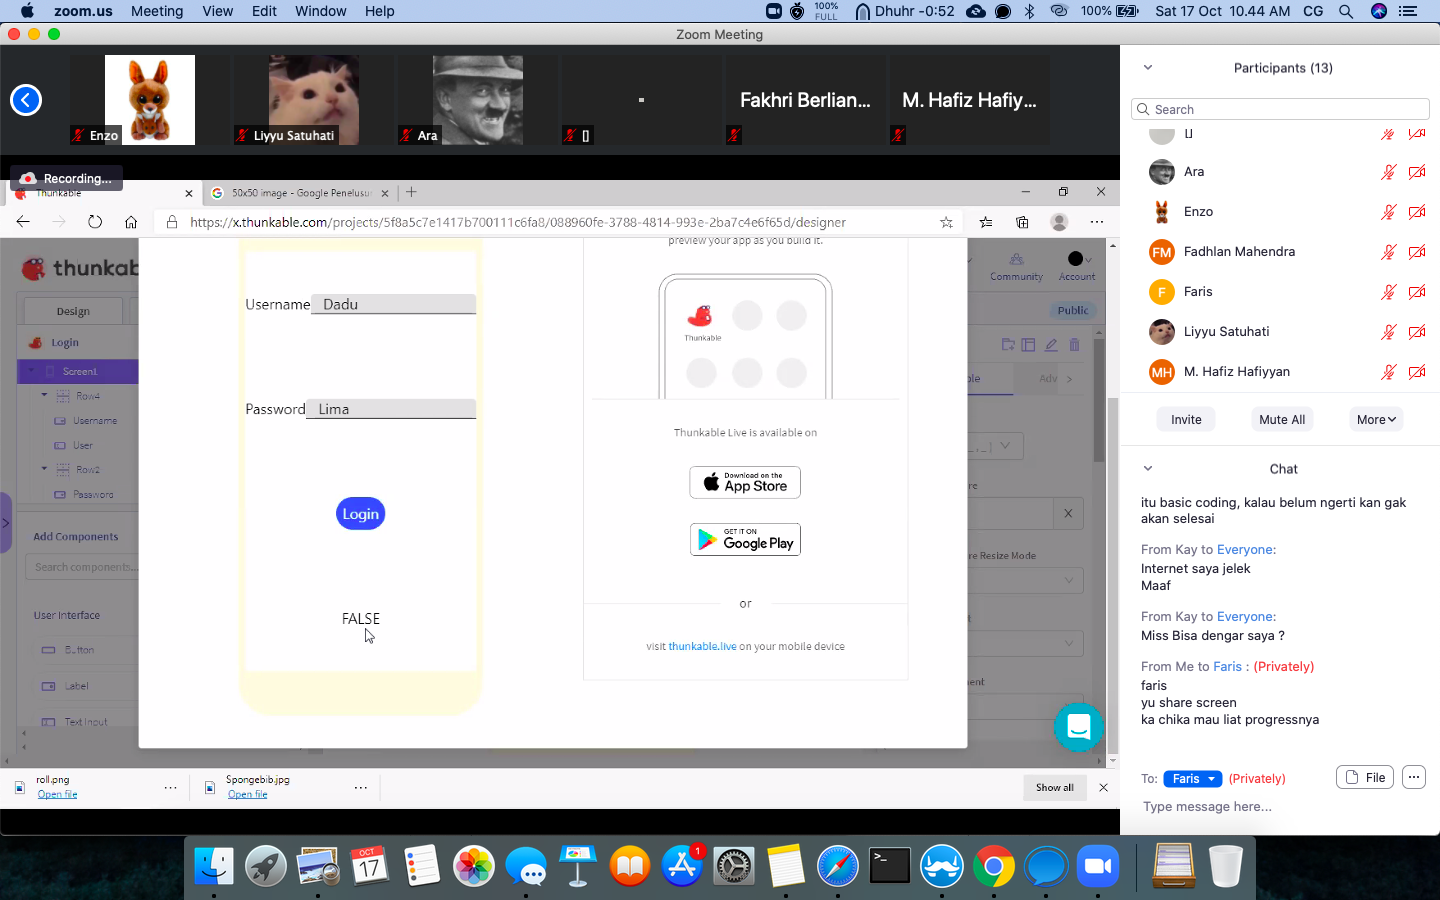This screenshot has height=900, width=1440.
Task: Open the chat support bubble icon
Action: (1078, 727)
